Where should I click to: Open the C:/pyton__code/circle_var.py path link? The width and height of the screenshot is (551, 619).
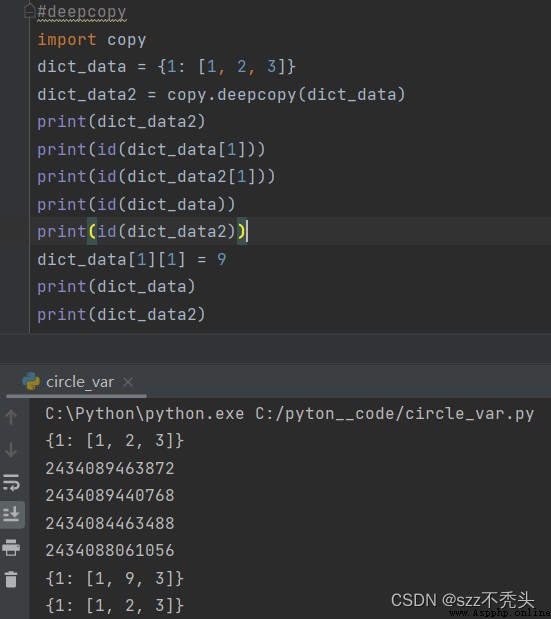coord(394,413)
